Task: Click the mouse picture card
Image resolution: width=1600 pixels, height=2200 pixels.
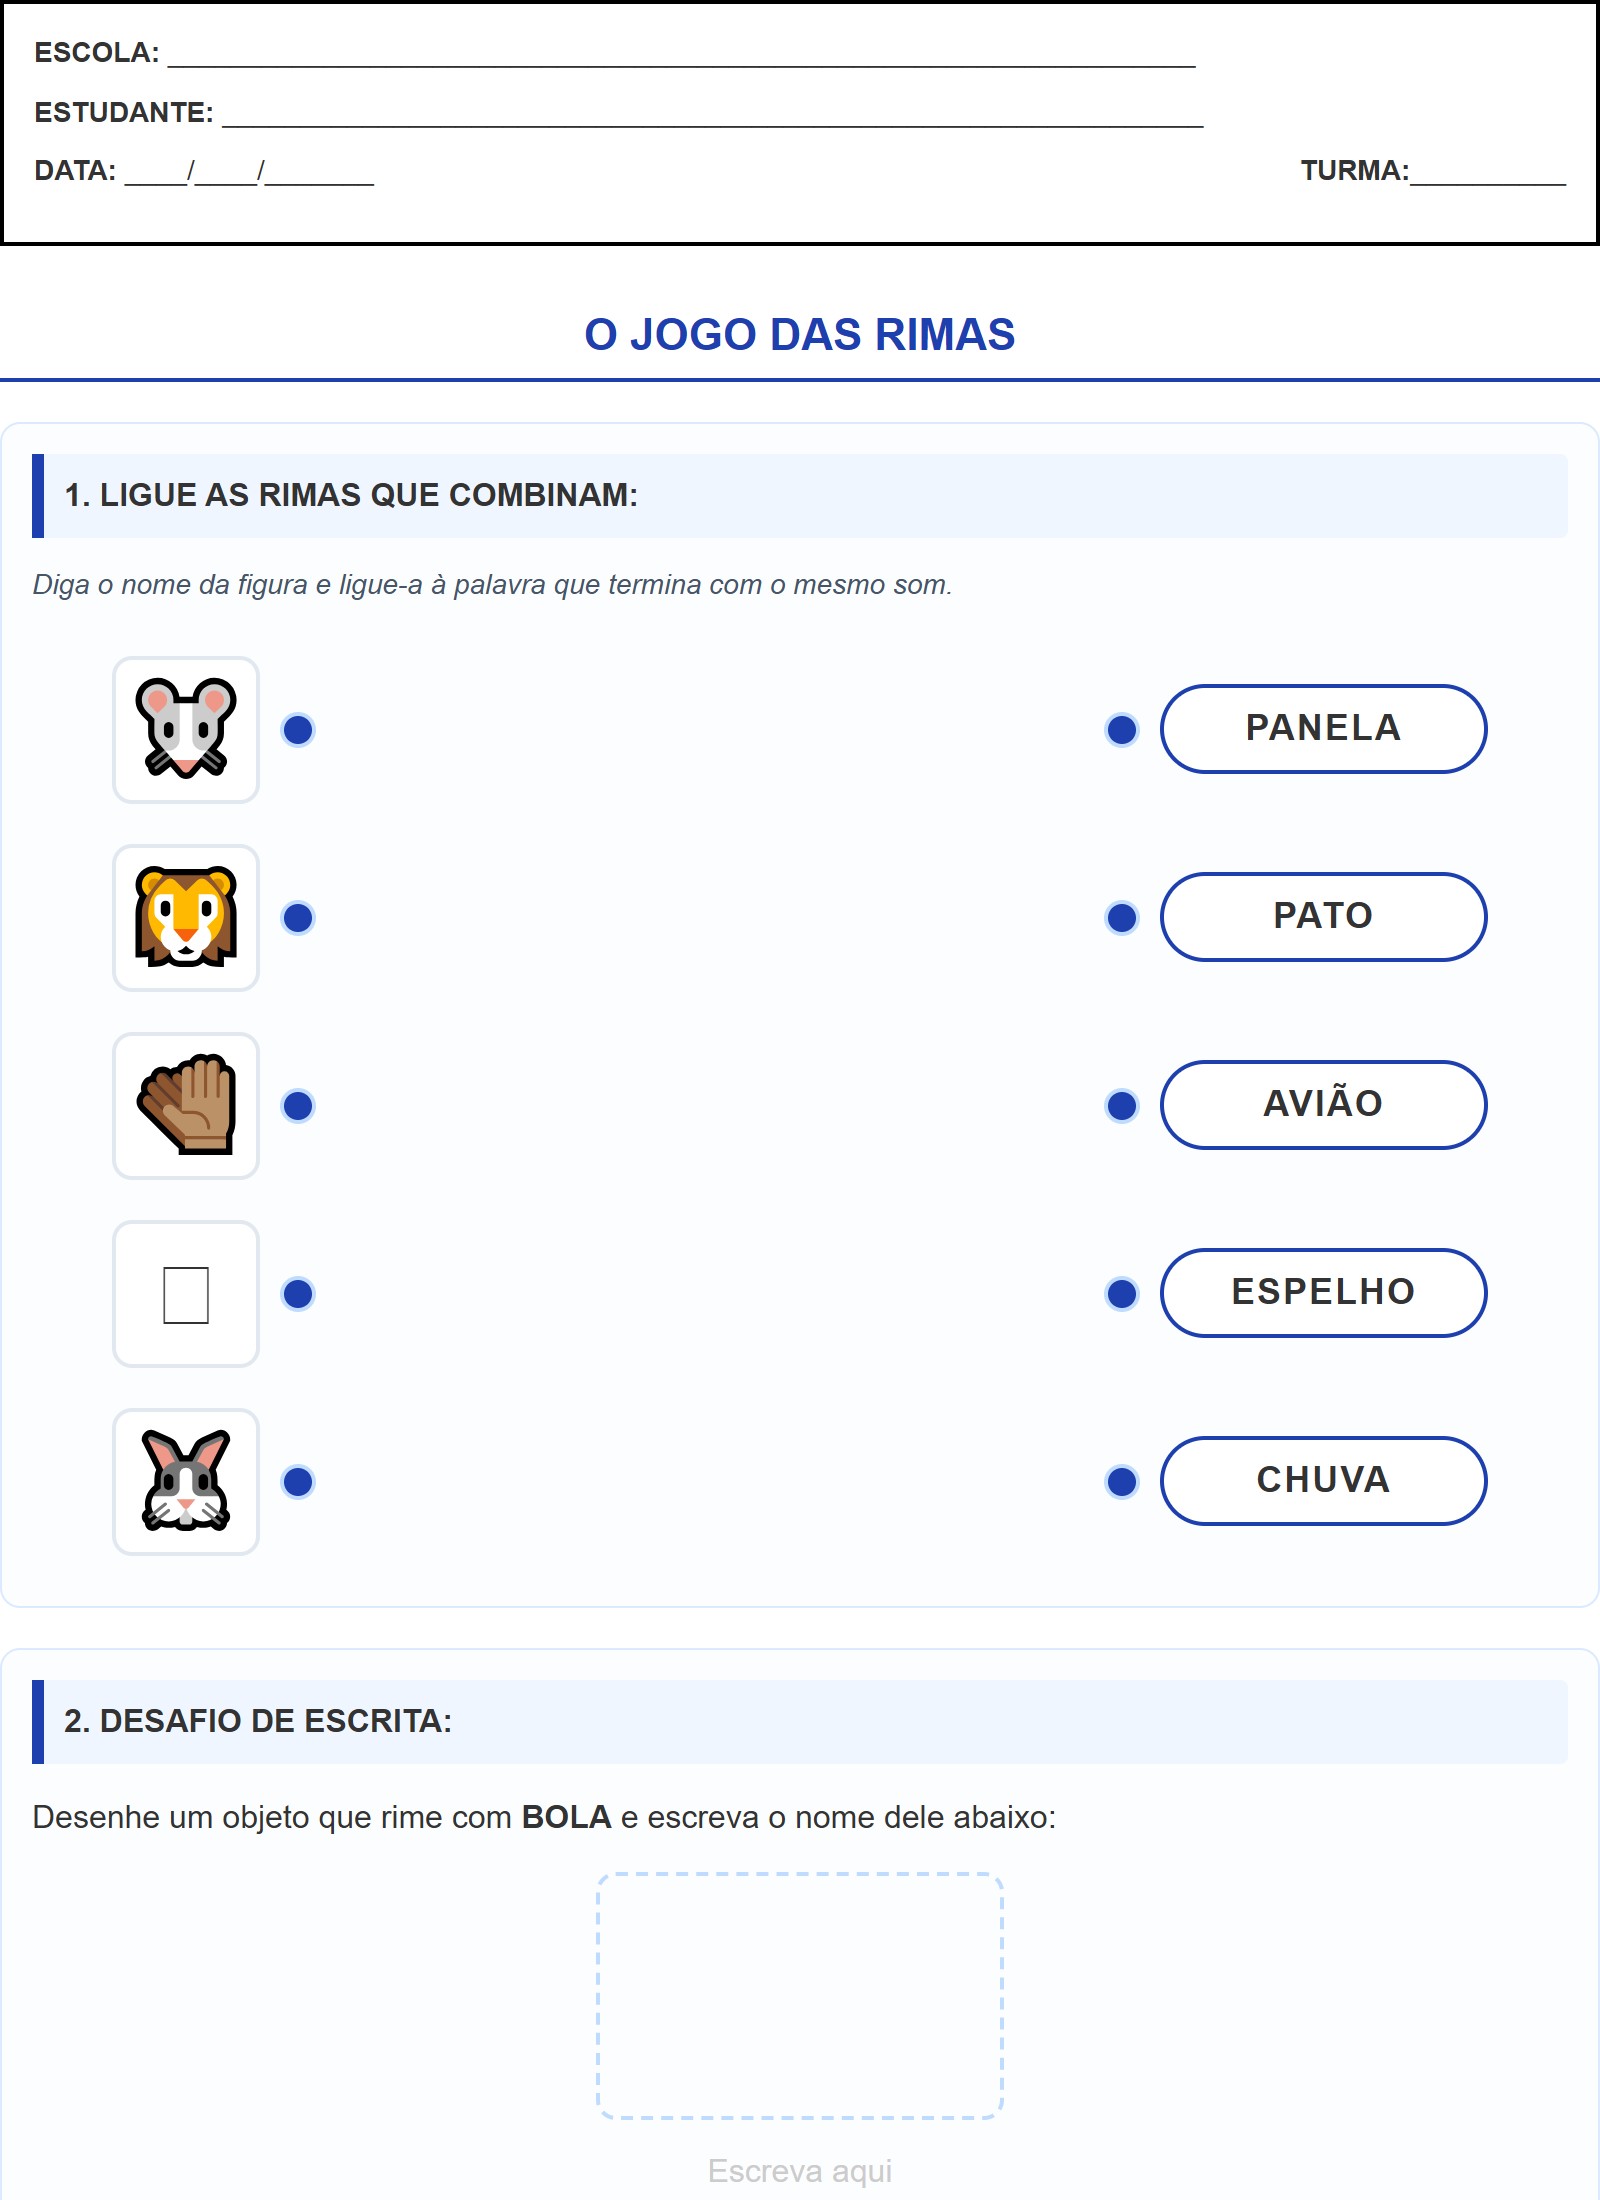Action: click(x=186, y=730)
